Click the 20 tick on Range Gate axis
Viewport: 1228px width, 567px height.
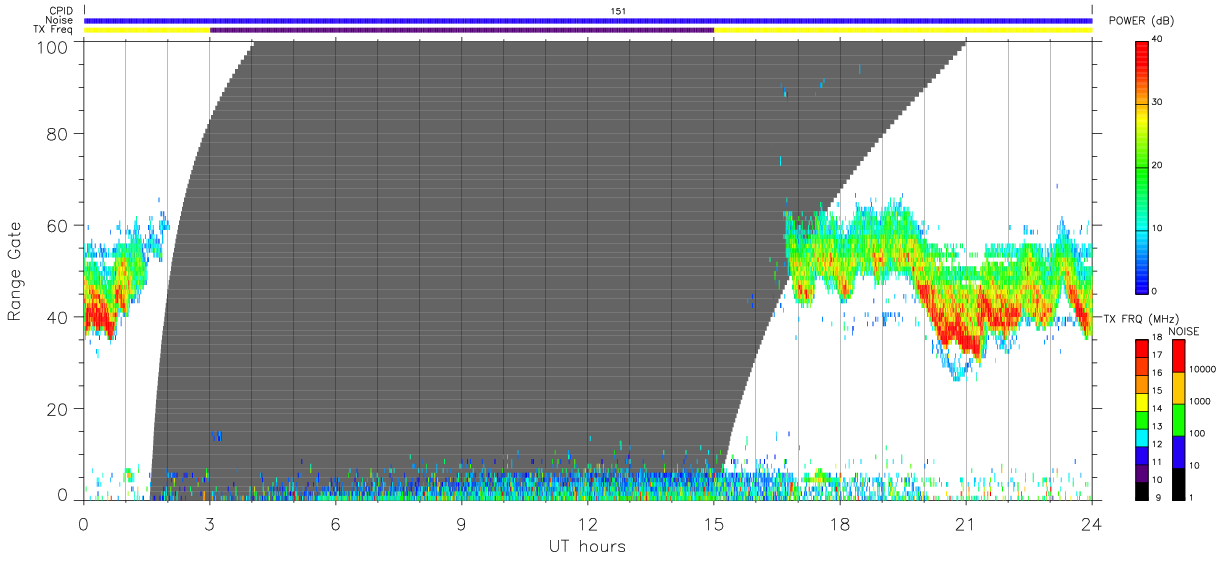(x=58, y=409)
